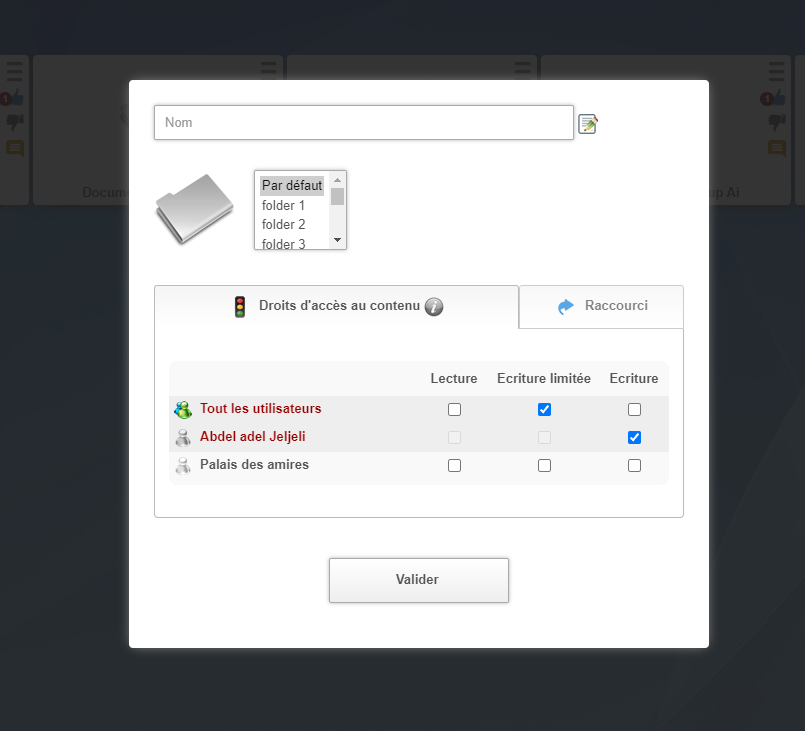This screenshot has height=731, width=805.
Task: Click the gray folder preview icon
Action: click(x=194, y=208)
